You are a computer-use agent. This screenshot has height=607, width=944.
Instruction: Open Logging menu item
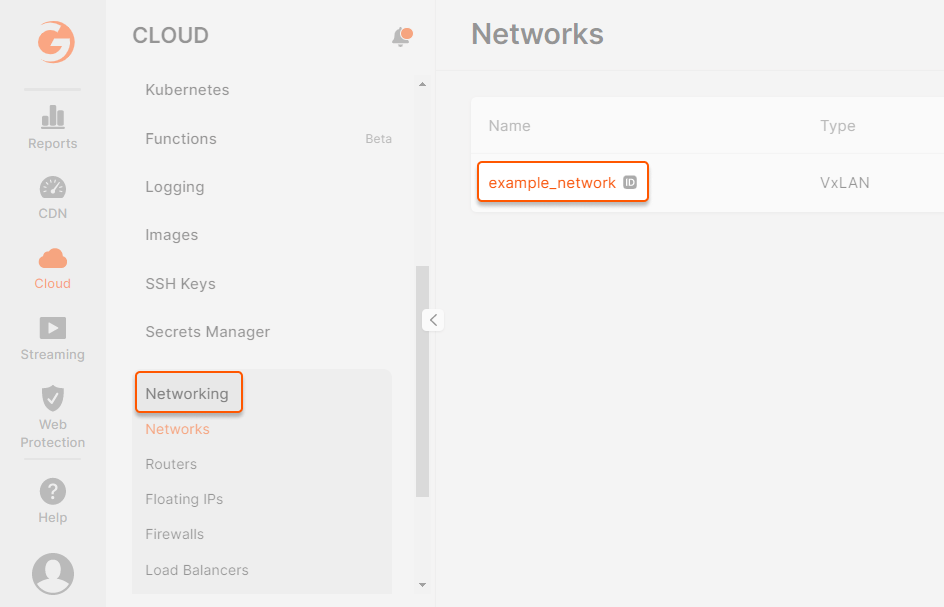tap(175, 187)
